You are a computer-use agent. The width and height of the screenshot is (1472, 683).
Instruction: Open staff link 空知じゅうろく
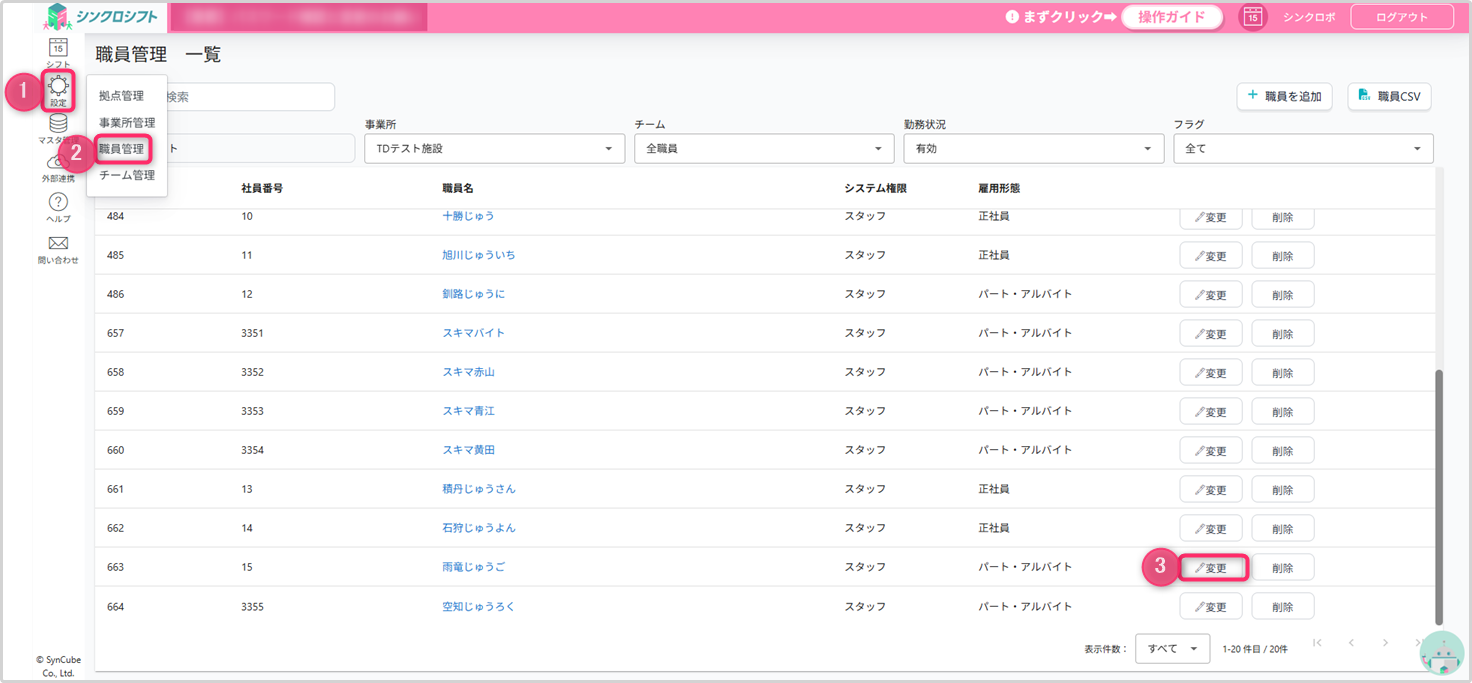click(x=479, y=606)
